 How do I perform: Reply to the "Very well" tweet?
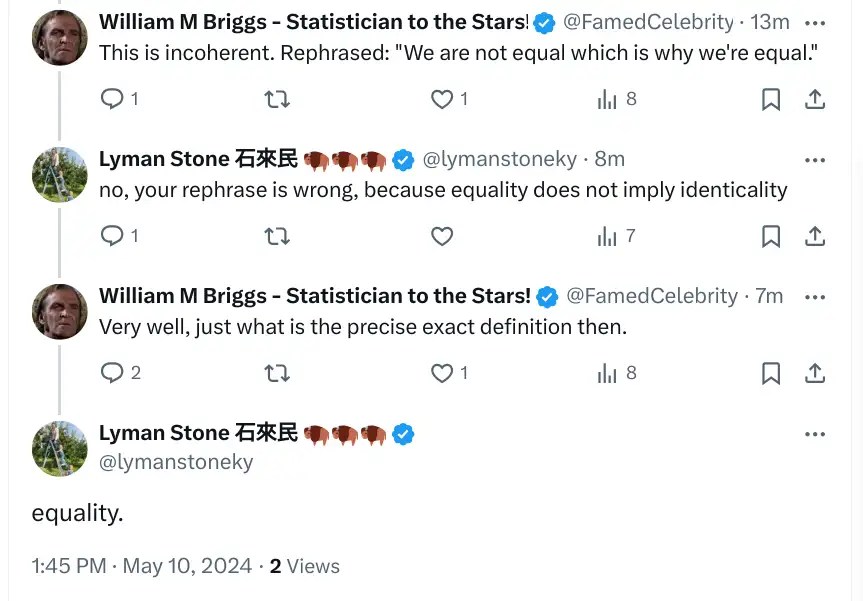click(x=113, y=373)
